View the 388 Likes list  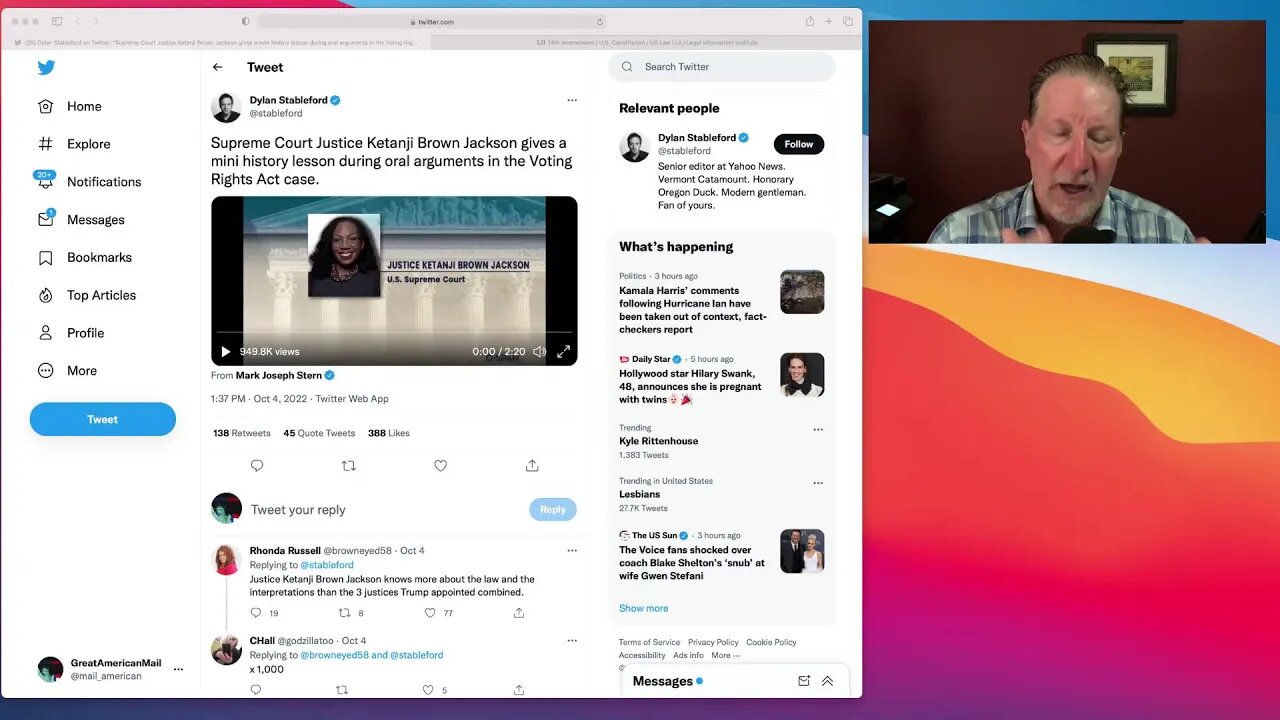click(x=389, y=433)
